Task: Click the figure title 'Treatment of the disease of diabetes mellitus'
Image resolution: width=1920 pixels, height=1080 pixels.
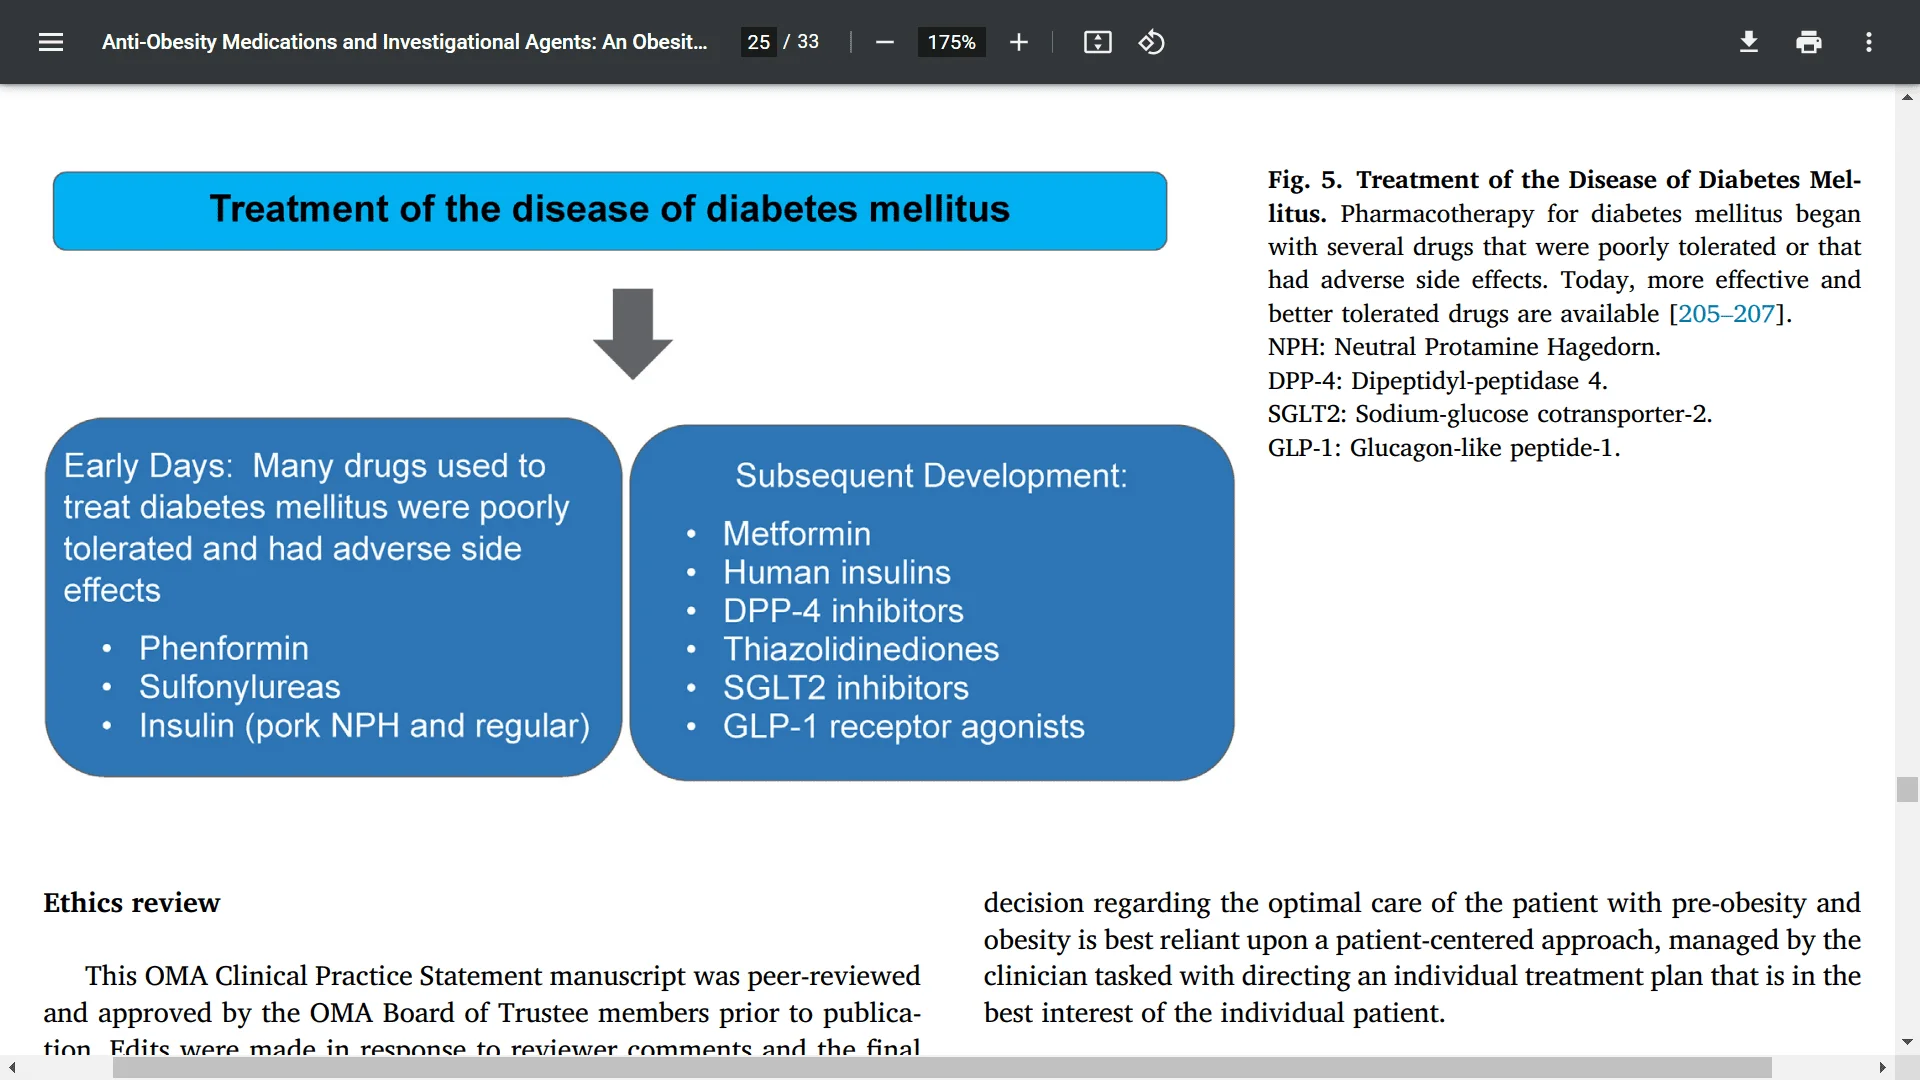Action: (609, 209)
